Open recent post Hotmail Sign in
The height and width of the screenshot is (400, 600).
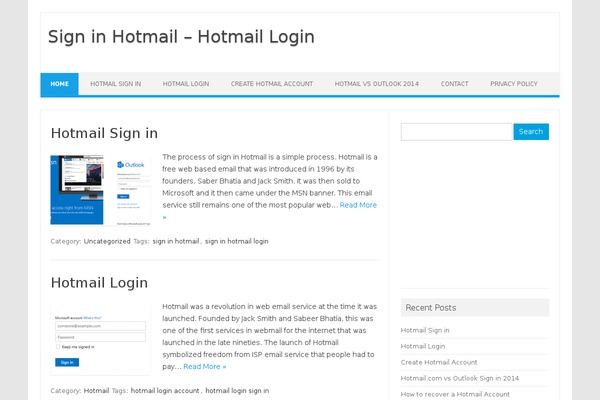click(x=425, y=330)
